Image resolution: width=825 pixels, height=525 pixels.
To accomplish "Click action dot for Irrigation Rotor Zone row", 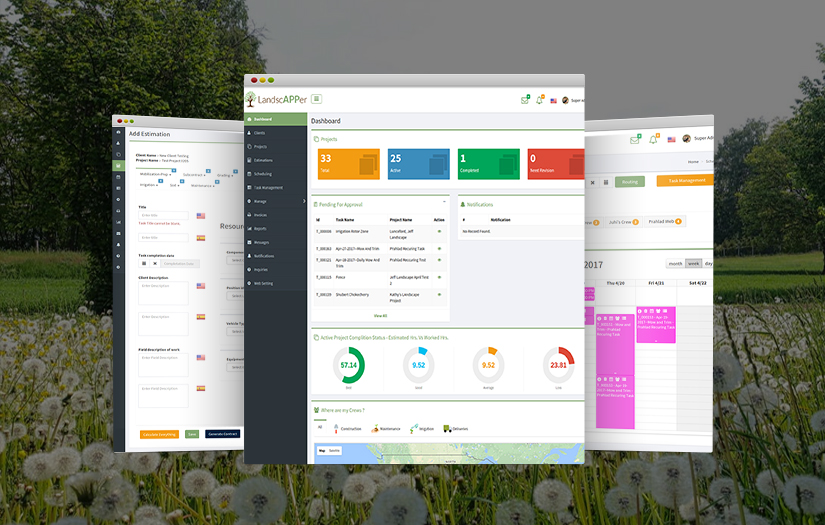I will (x=439, y=231).
